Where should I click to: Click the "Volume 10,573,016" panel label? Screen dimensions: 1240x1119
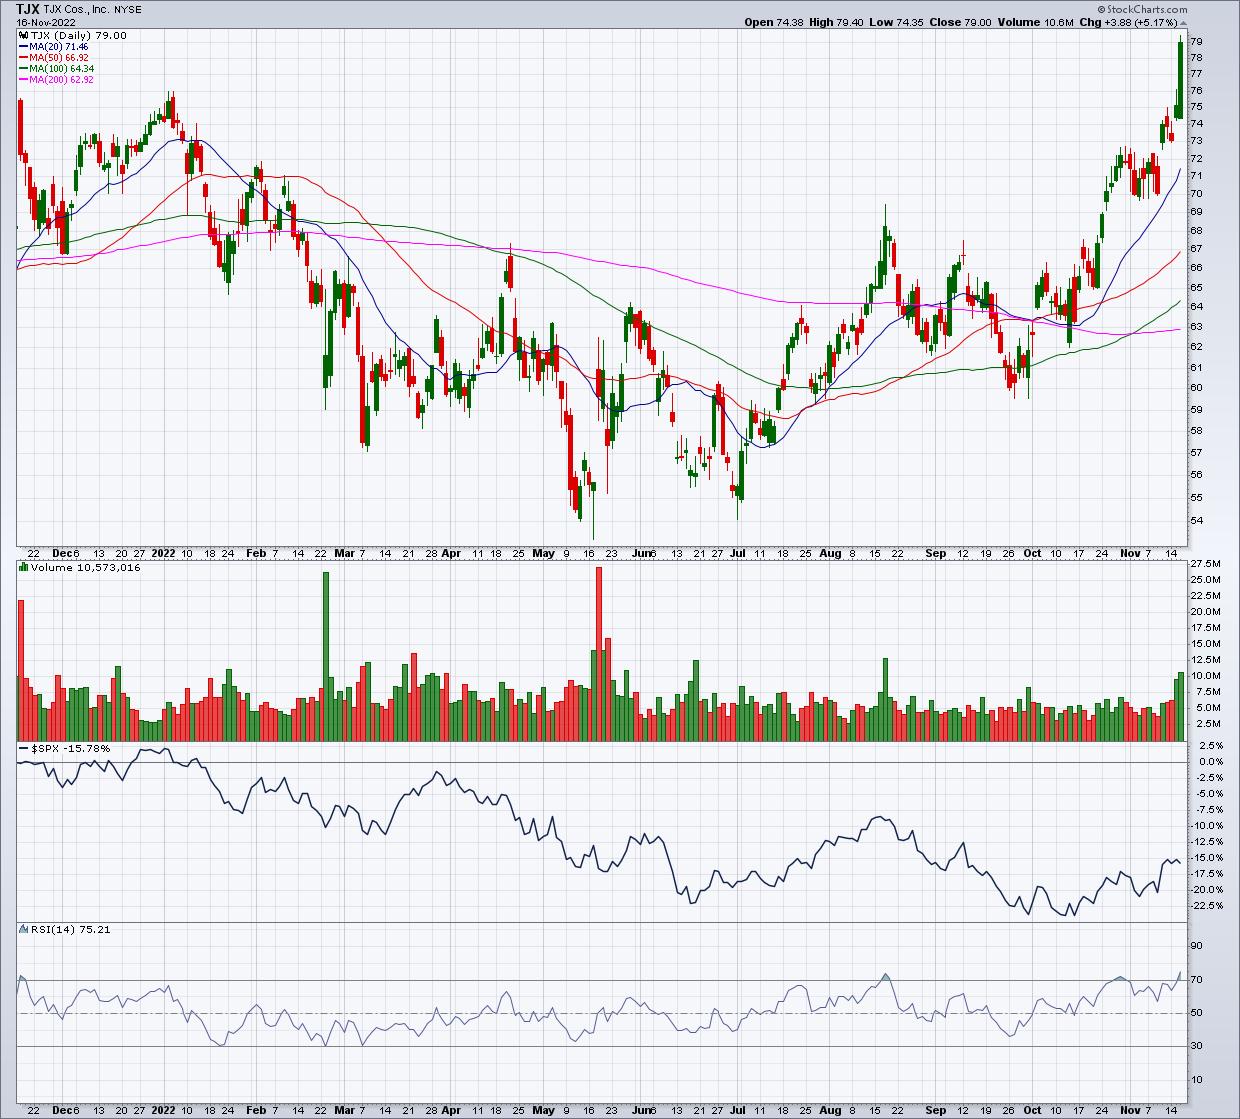pyautogui.click(x=84, y=568)
